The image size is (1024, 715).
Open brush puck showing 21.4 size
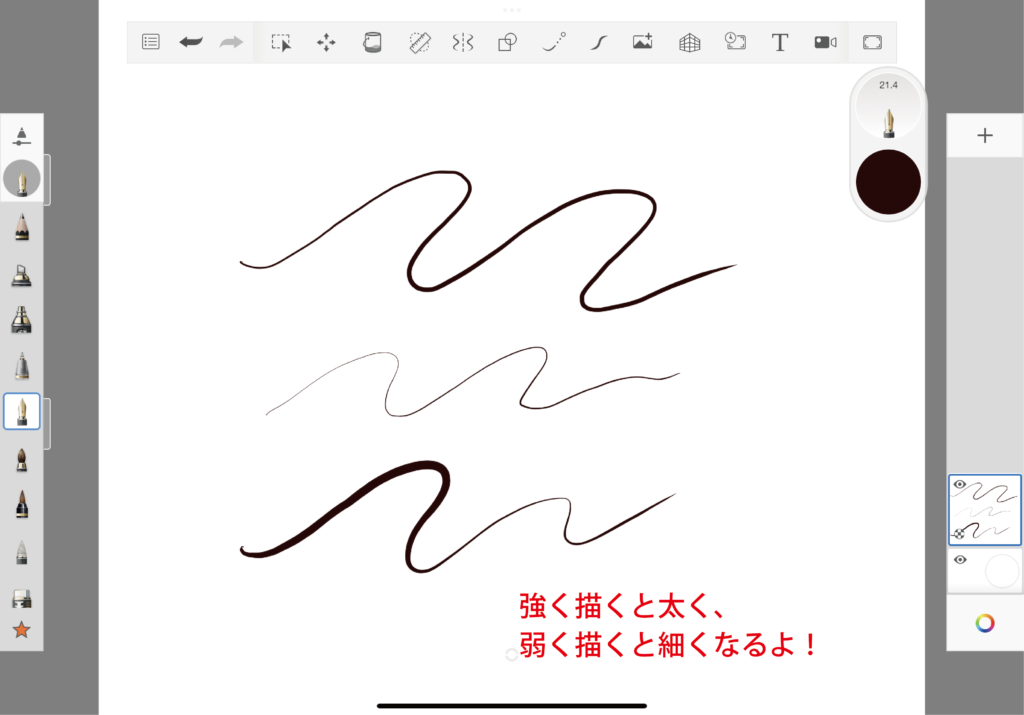pyautogui.click(x=888, y=106)
